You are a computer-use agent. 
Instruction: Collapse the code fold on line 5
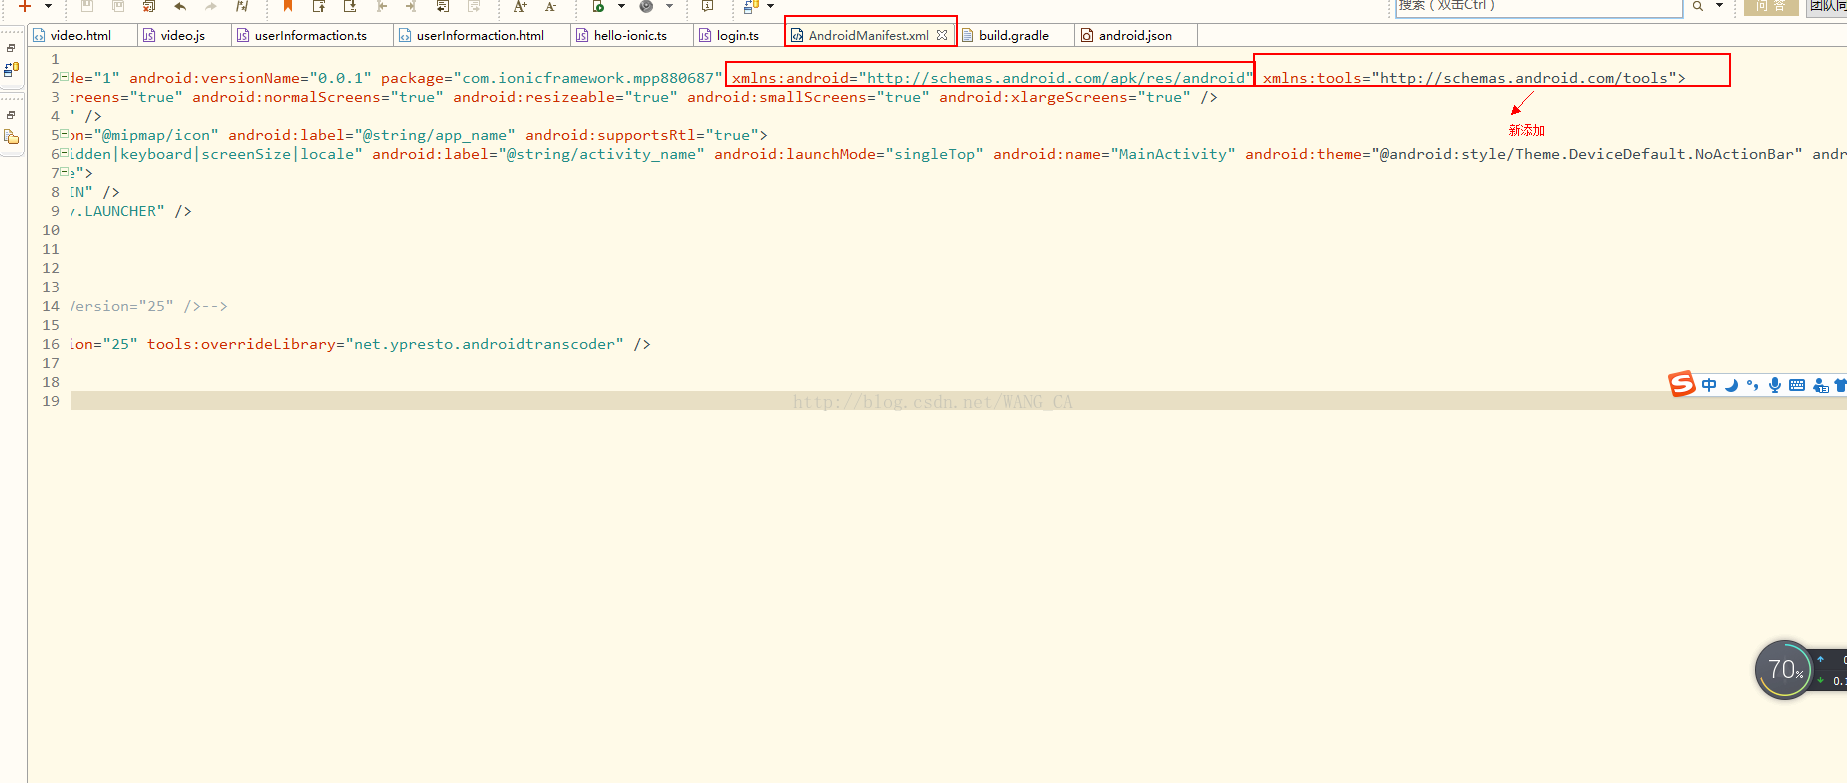click(65, 134)
